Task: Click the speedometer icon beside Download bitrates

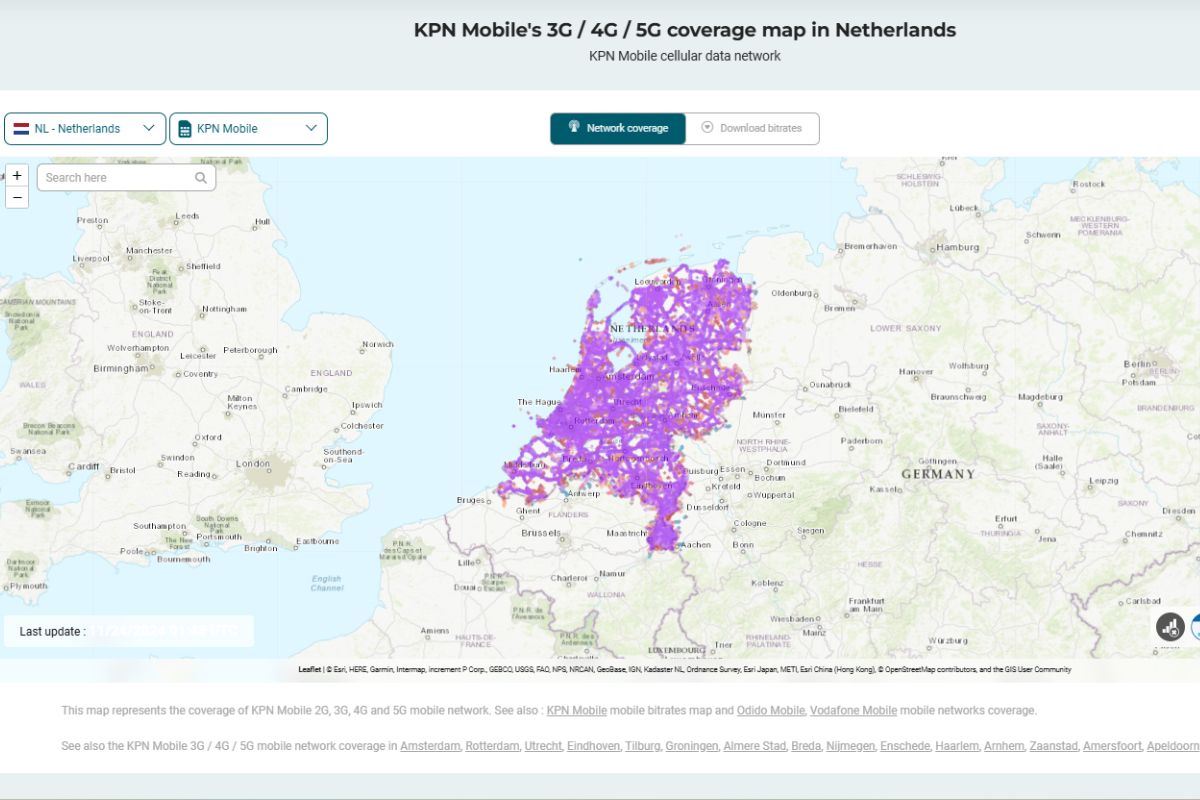Action: (x=707, y=127)
